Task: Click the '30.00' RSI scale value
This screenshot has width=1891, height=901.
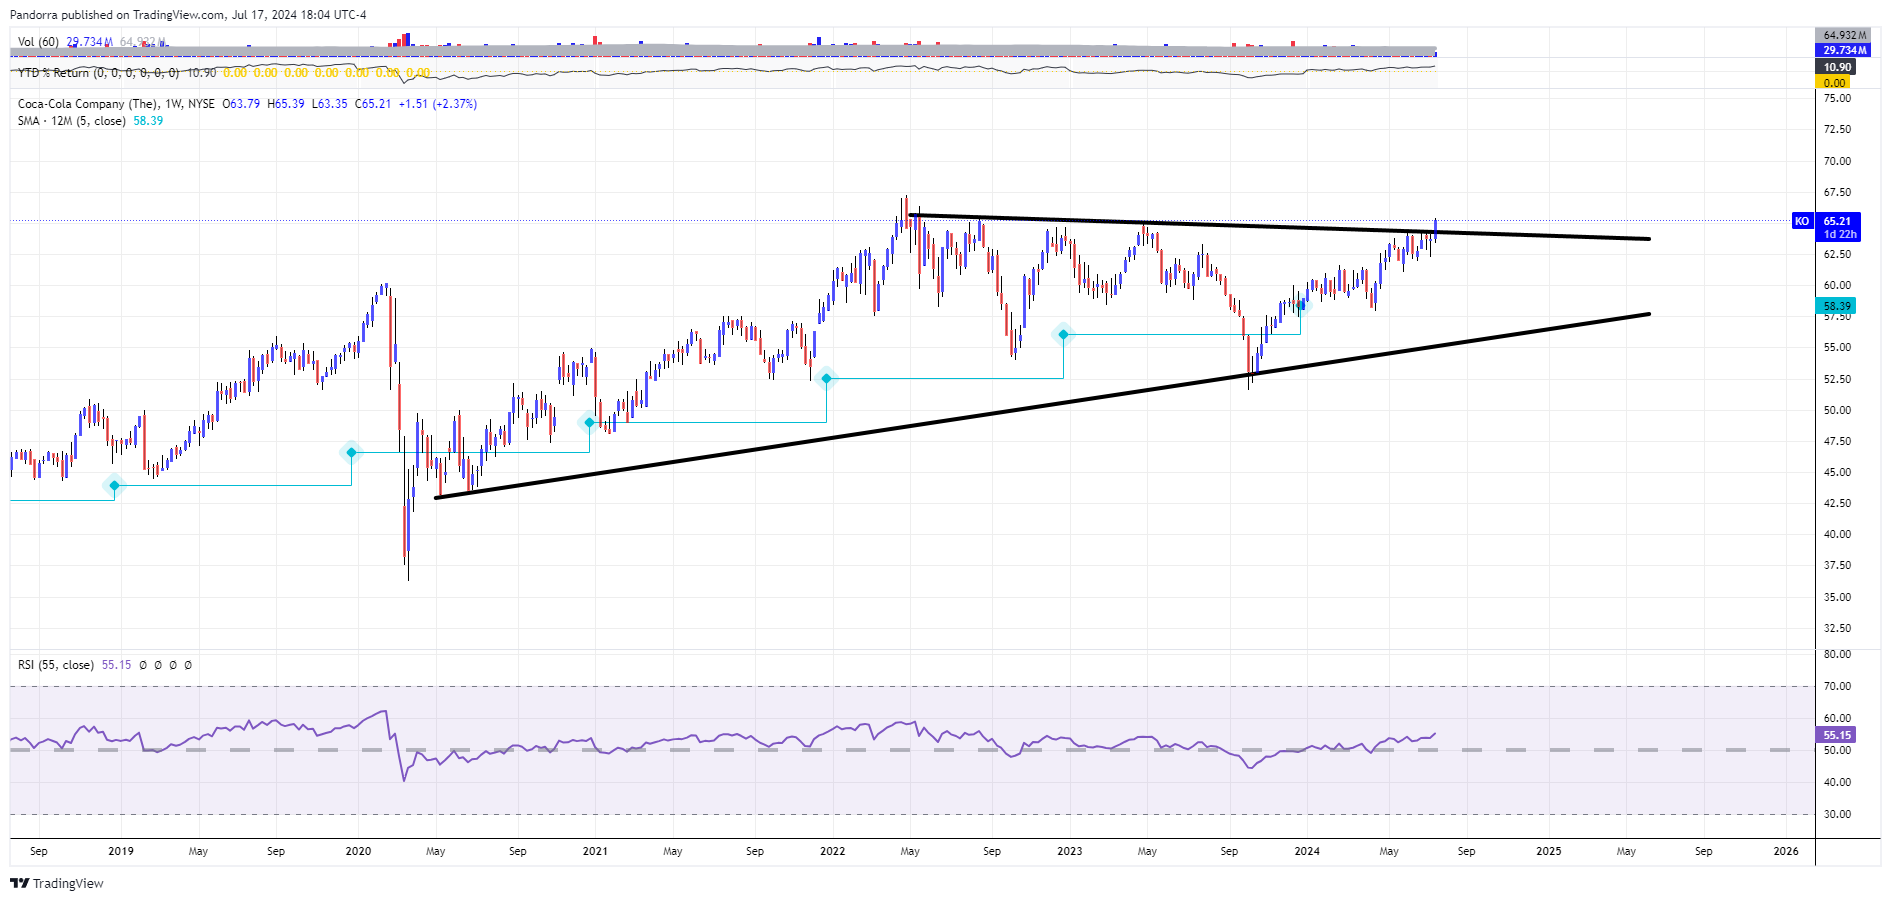Action: [1837, 814]
